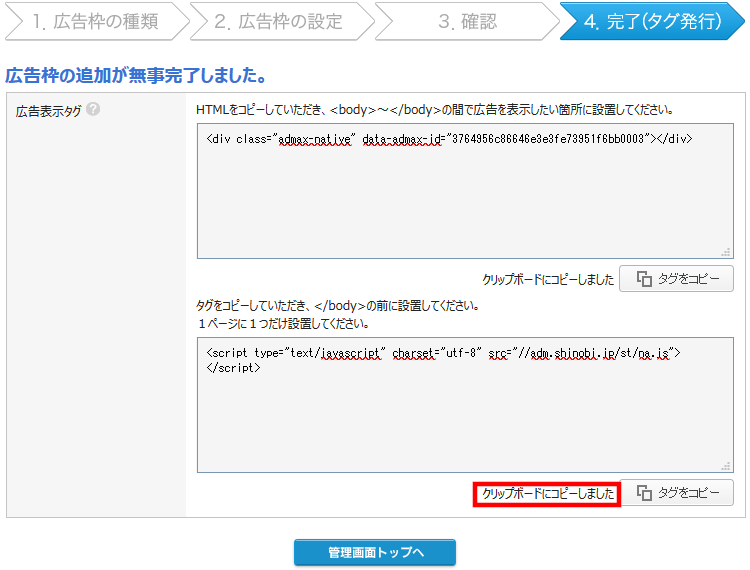Click inside the script tag textarea
The height and width of the screenshot is (570, 750).
[x=465, y=405]
